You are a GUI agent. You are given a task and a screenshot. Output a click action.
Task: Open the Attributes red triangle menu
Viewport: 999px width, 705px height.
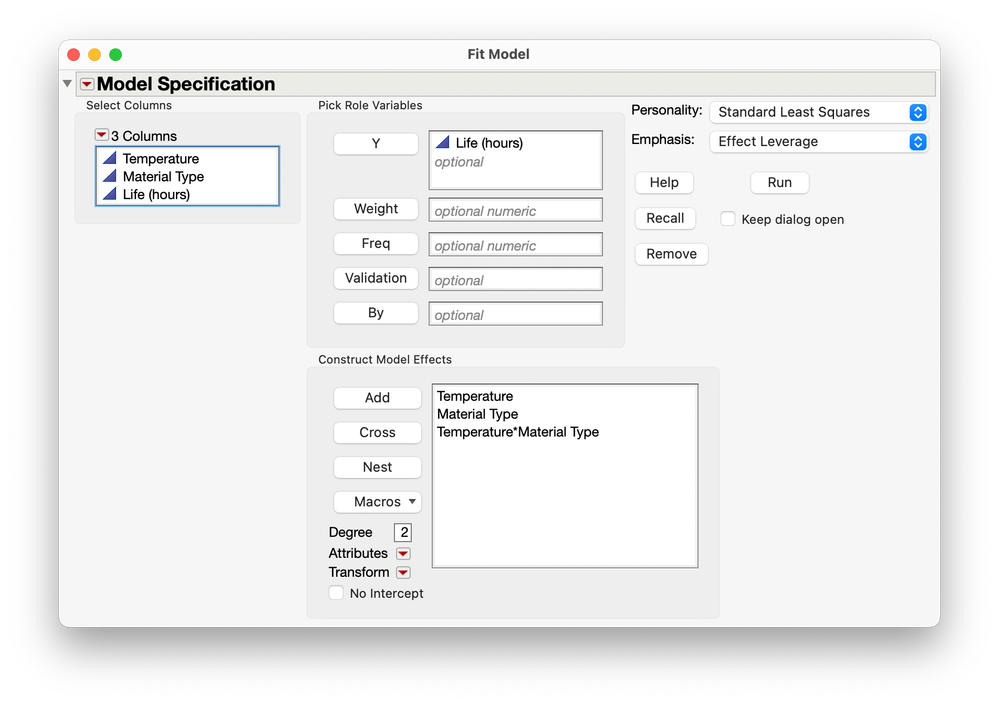tap(403, 553)
